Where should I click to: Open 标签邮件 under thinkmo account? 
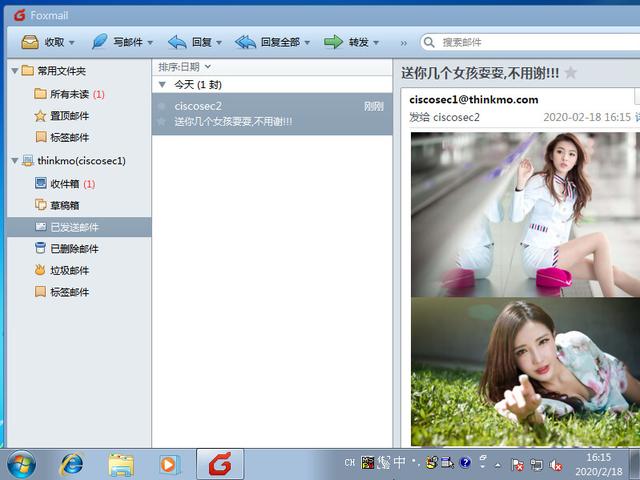click(x=62, y=292)
